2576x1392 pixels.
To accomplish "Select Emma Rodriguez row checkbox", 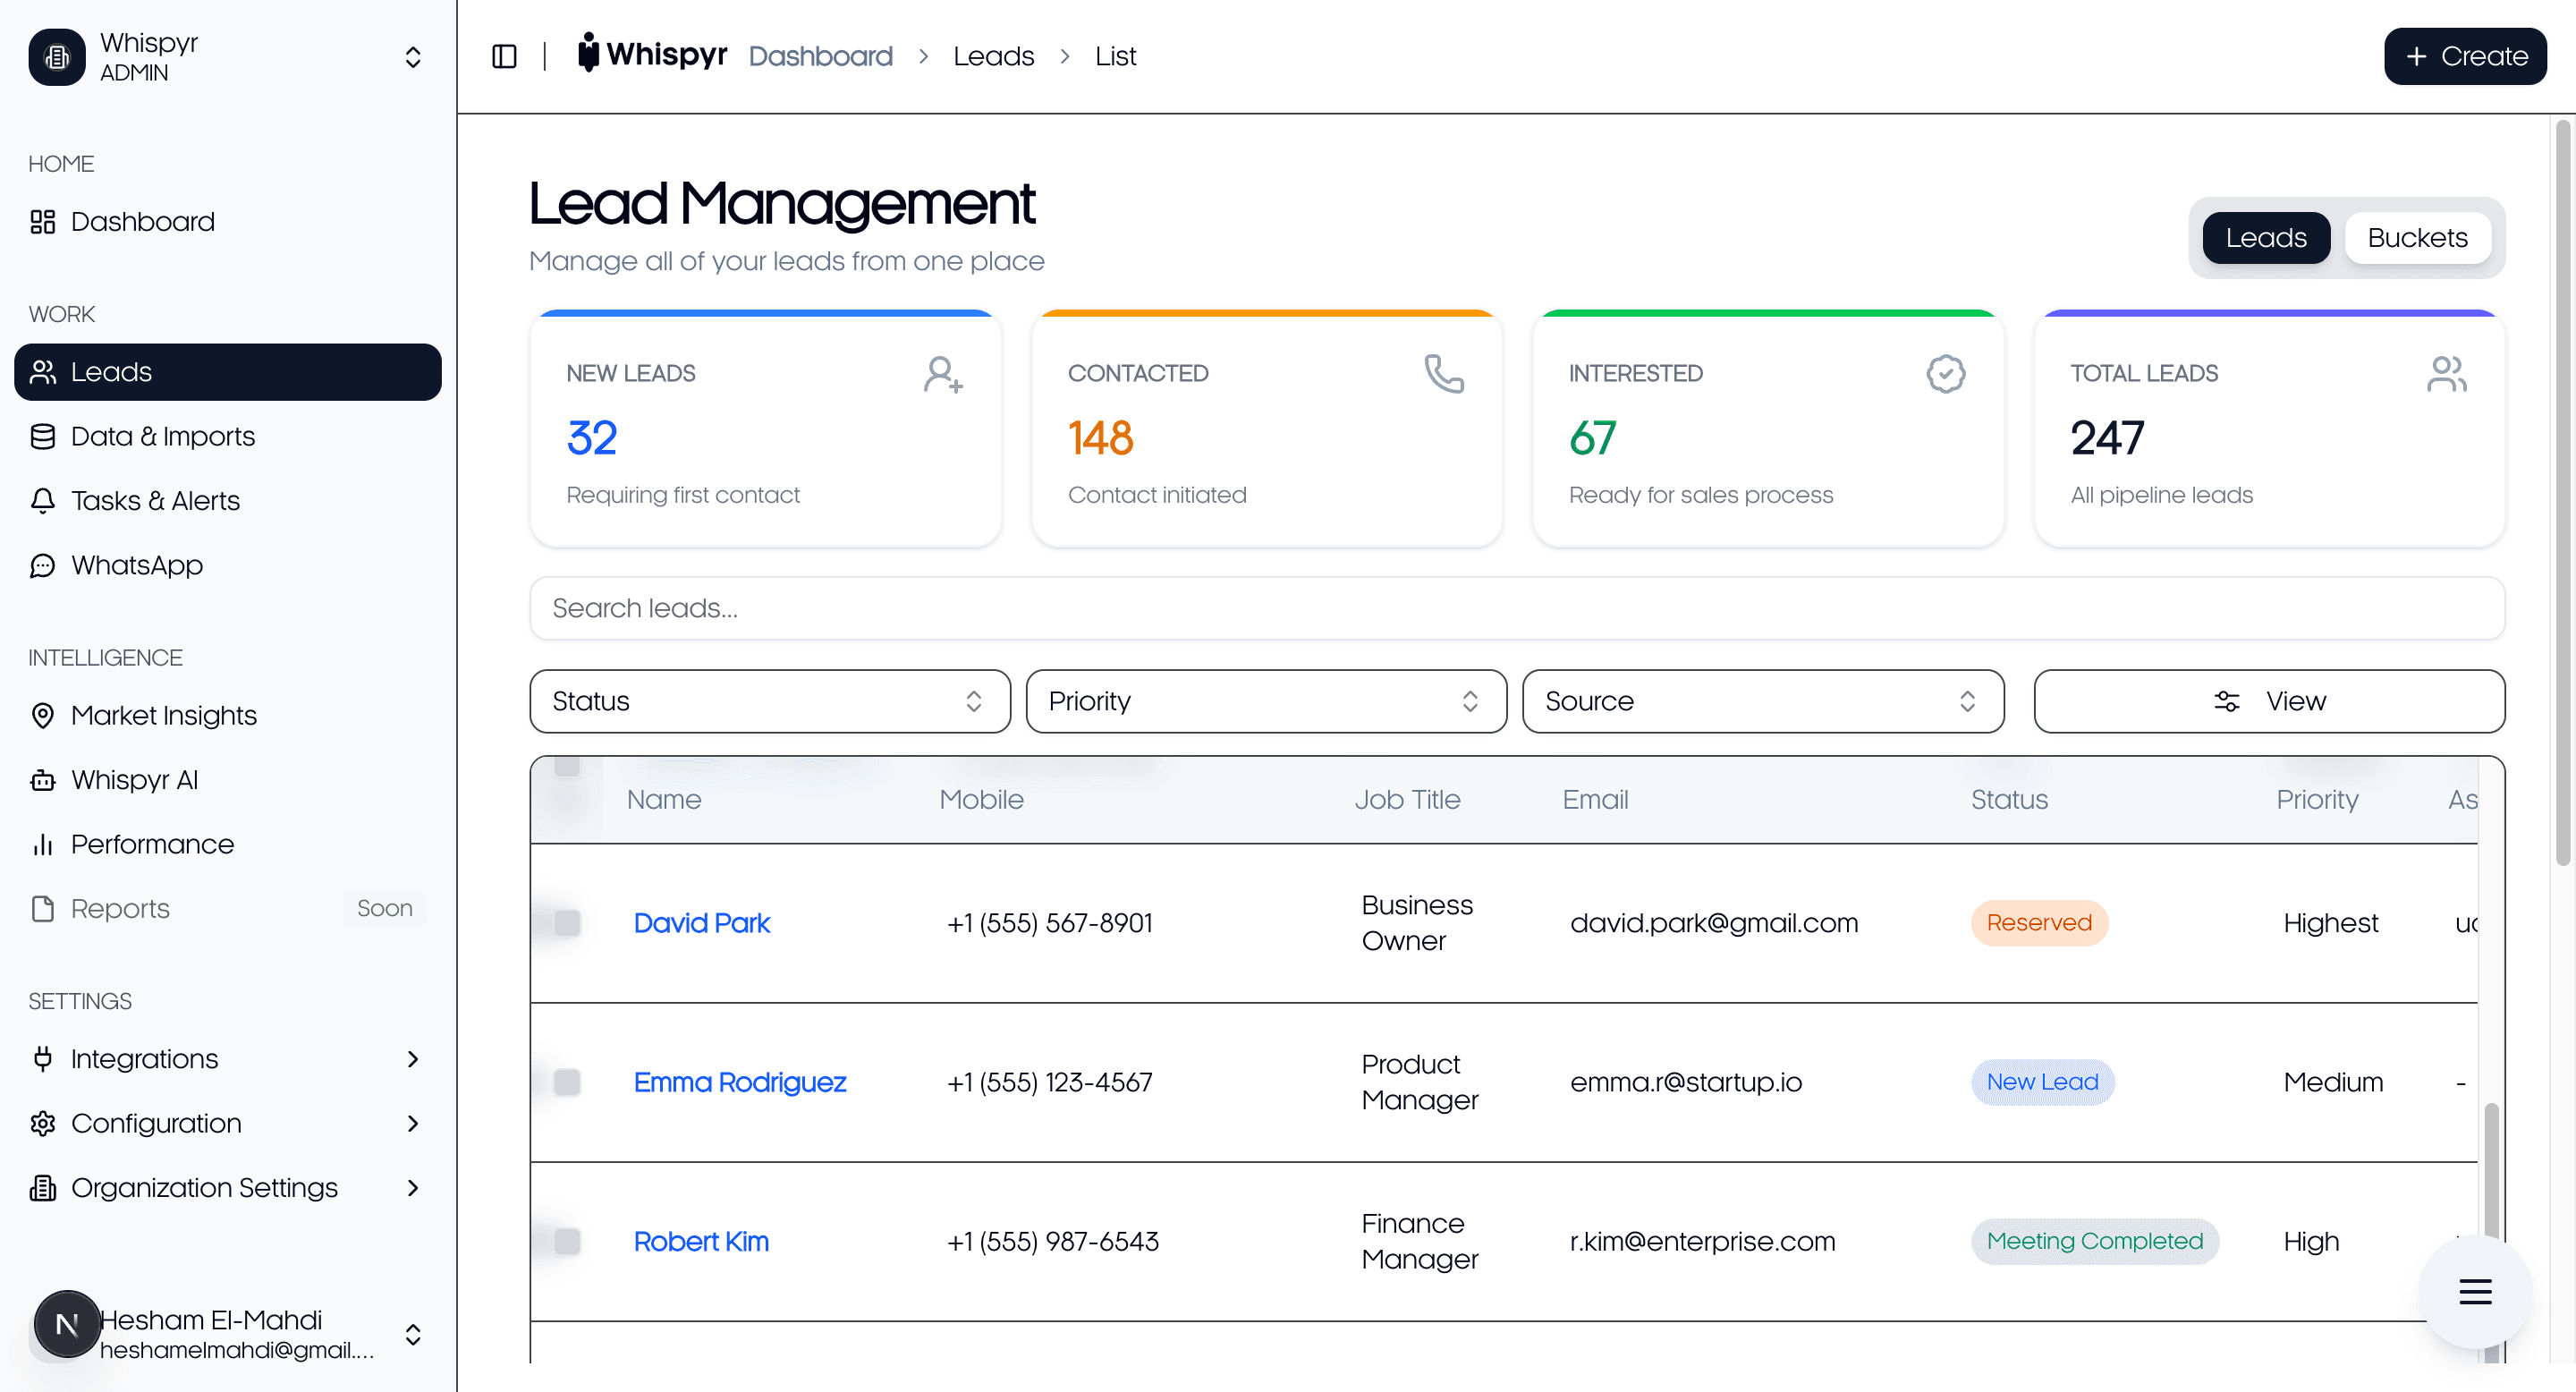I will 567,1081.
